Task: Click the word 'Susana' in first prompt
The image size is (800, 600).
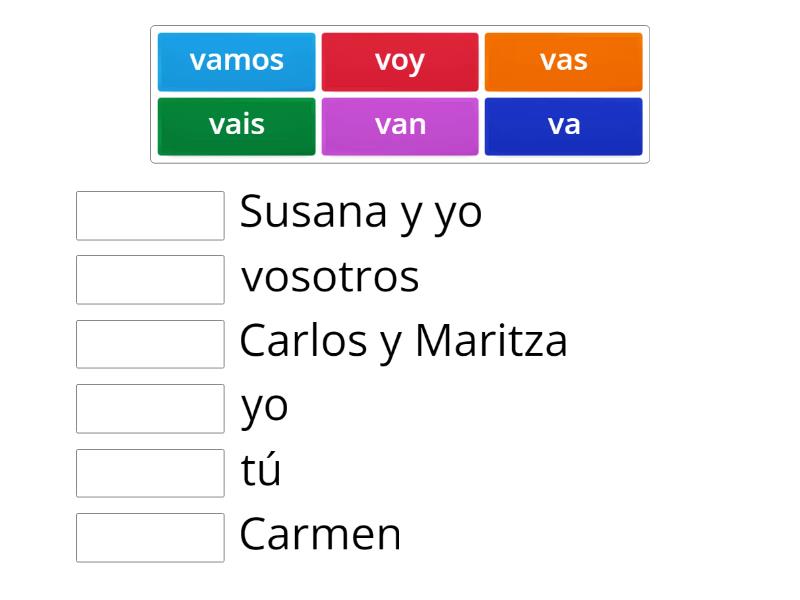Action: coord(313,211)
